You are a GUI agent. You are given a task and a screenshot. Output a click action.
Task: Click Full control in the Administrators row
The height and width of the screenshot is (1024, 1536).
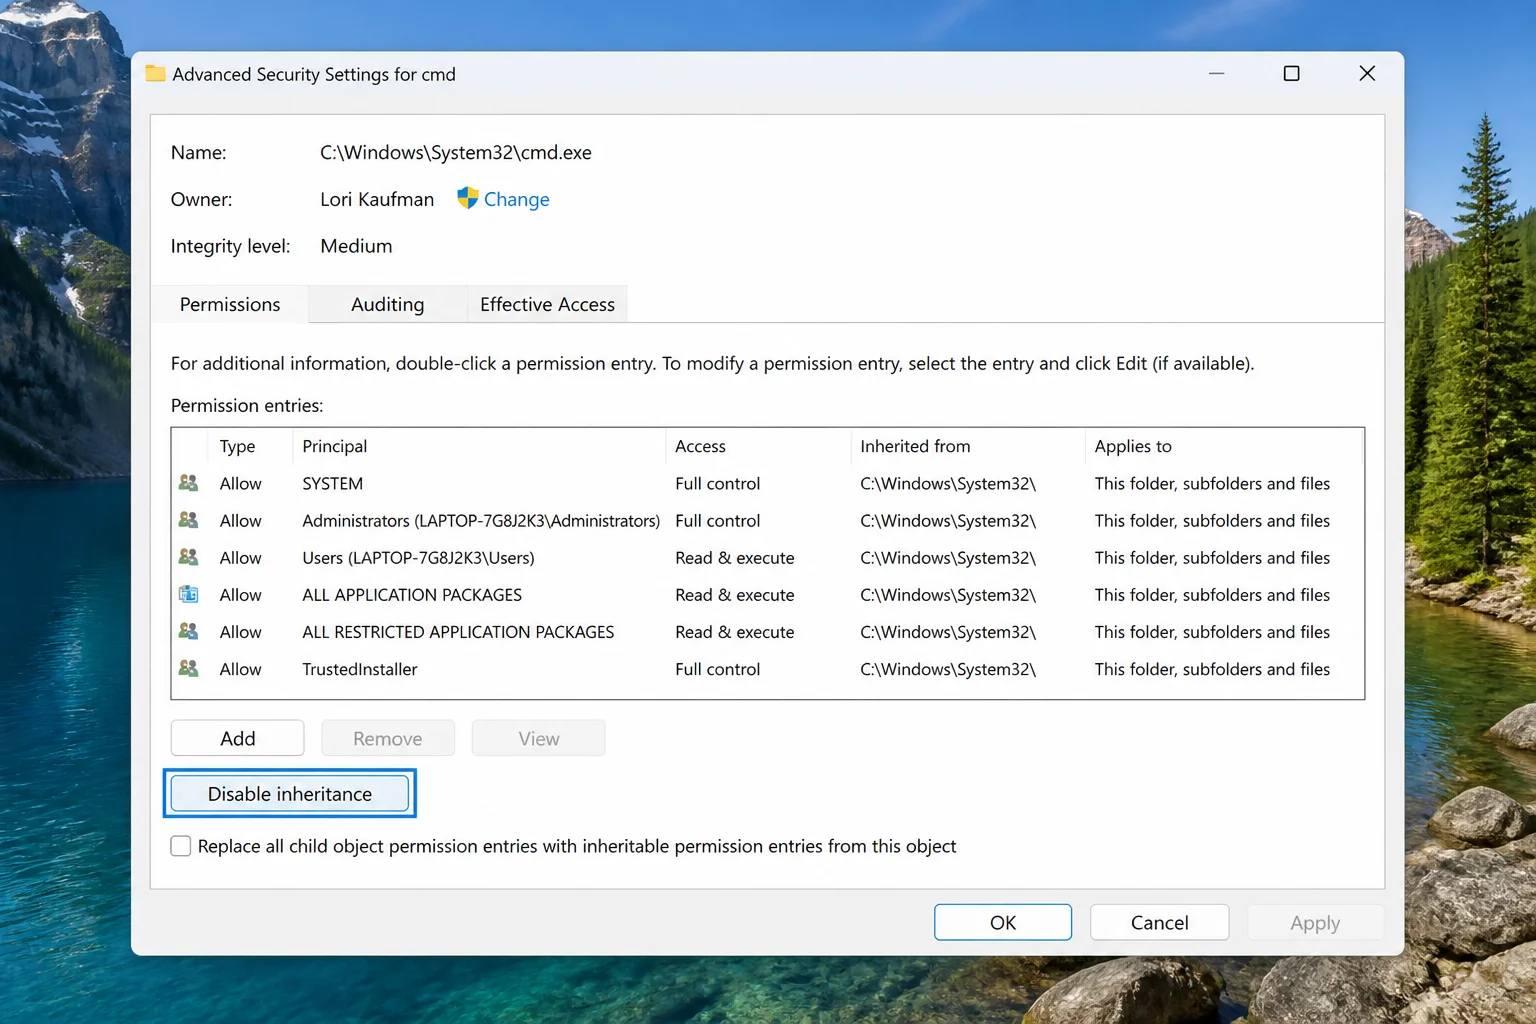coord(717,520)
